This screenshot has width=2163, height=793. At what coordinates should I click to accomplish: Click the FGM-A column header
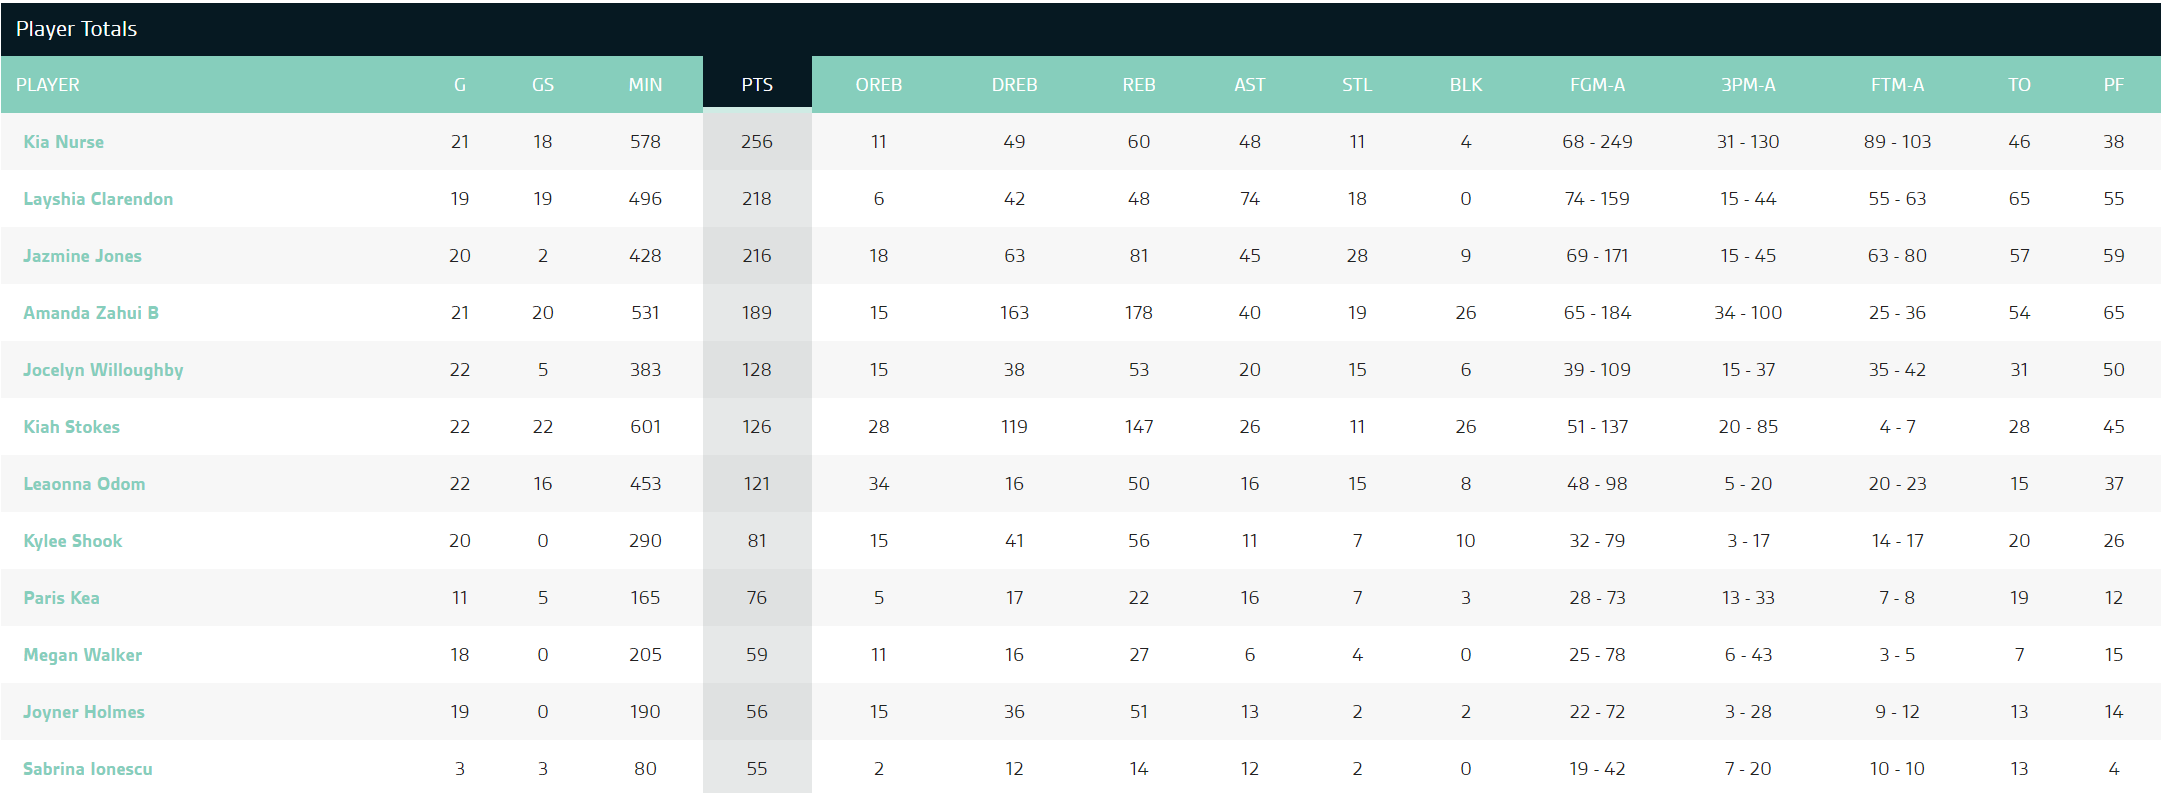click(x=1597, y=85)
